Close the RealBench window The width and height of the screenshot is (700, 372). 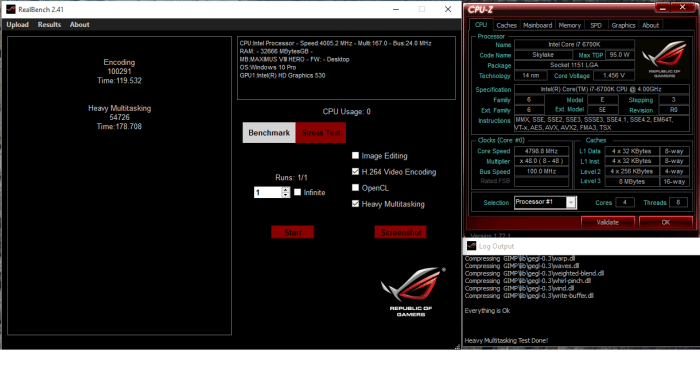(448, 9)
